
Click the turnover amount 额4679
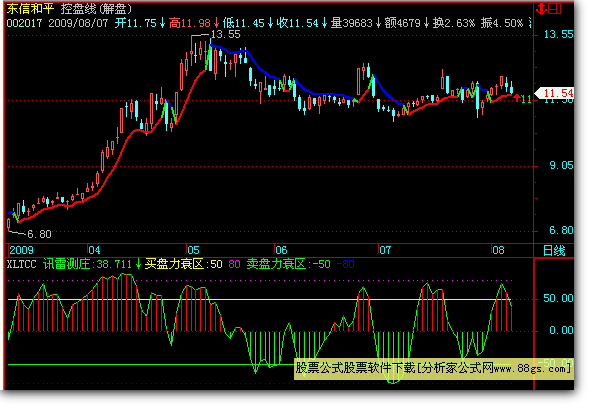pyautogui.click(x=402, y=23)
